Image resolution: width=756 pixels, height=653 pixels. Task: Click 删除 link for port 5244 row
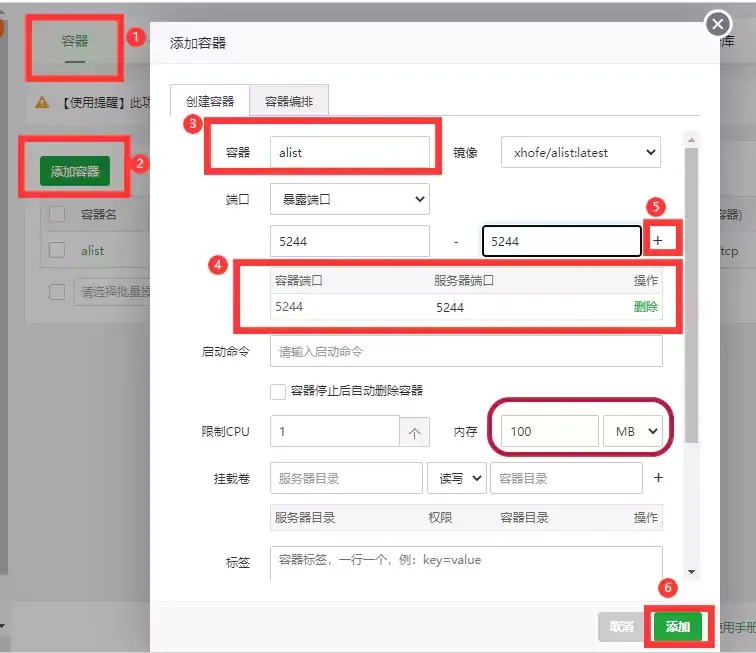tap(646, 306)
